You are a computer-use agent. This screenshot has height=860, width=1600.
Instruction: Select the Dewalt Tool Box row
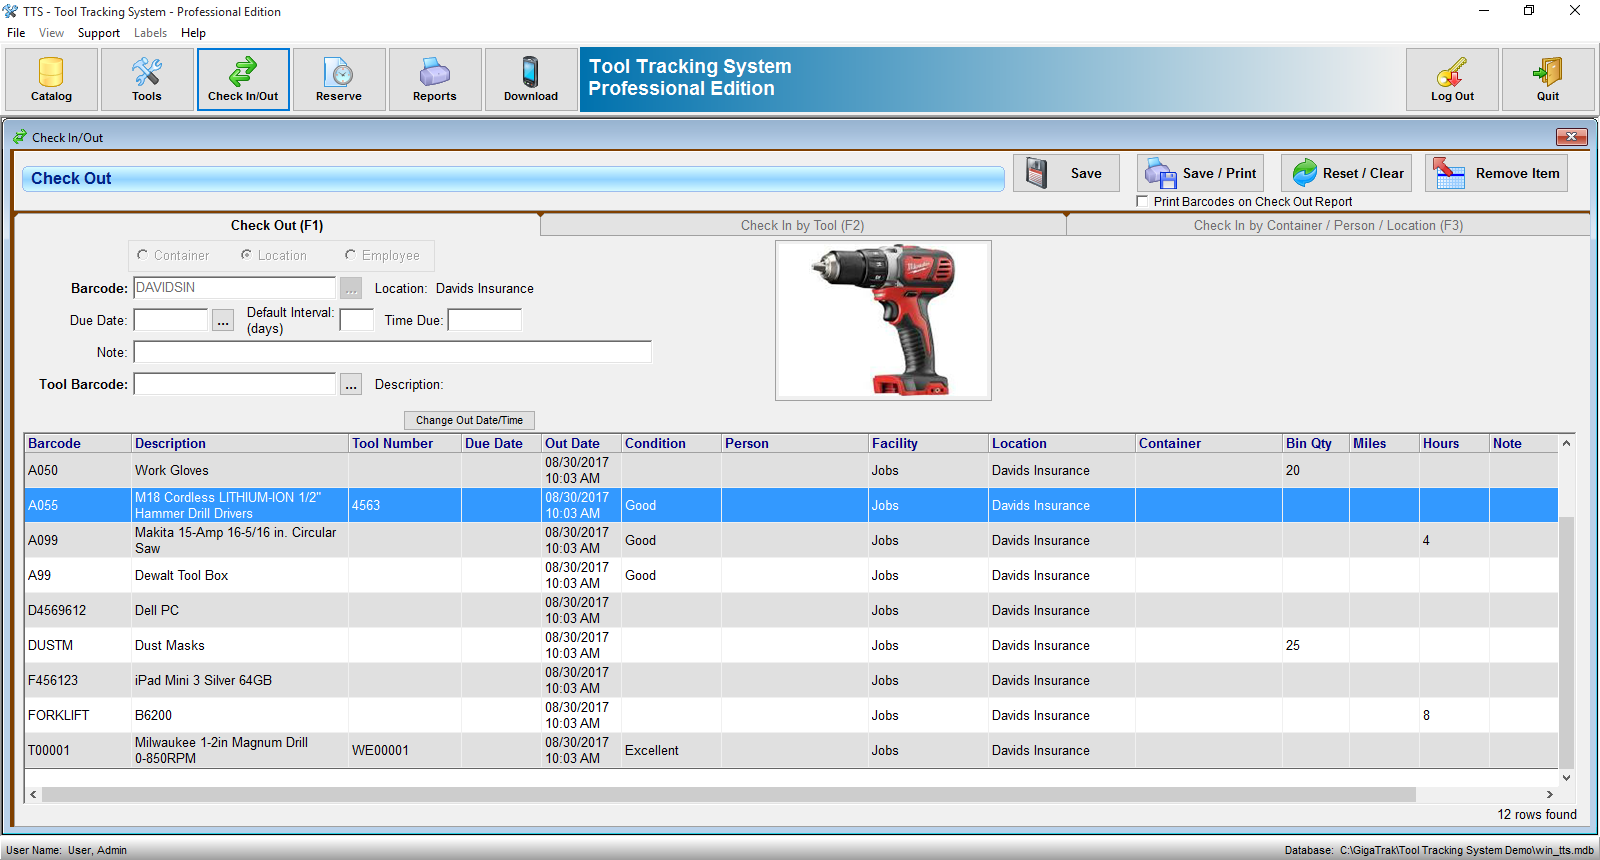[791, 575]
